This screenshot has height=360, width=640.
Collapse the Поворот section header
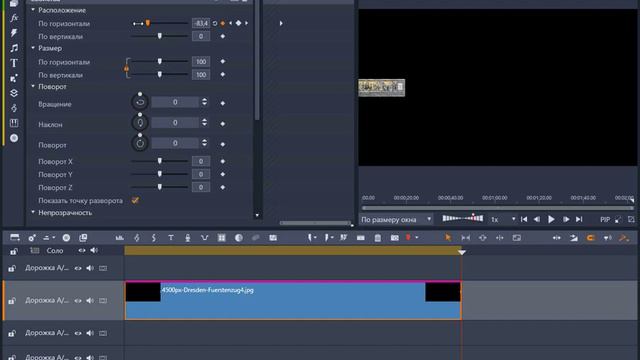(33, 86)
